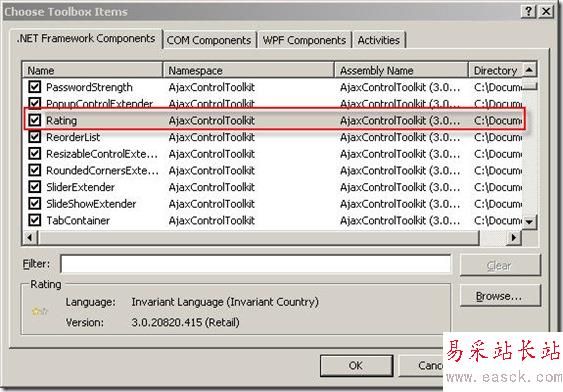Switch to the WPF Components tab
The image size is (563, 392).
(x=304, y=40)
